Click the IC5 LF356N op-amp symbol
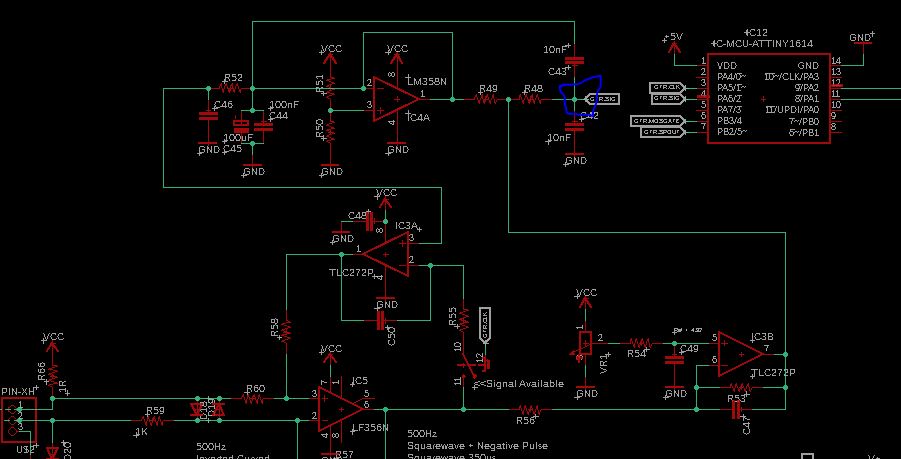Screen dimensions: 901x459 (x=341, y=409)
